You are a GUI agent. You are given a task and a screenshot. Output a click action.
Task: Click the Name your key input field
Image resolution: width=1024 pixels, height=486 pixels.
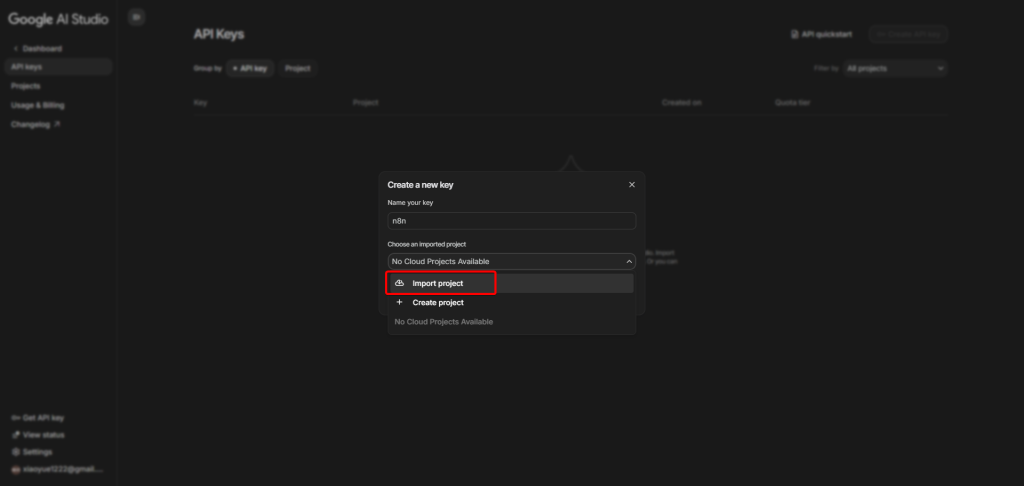(x=511, y=221)
